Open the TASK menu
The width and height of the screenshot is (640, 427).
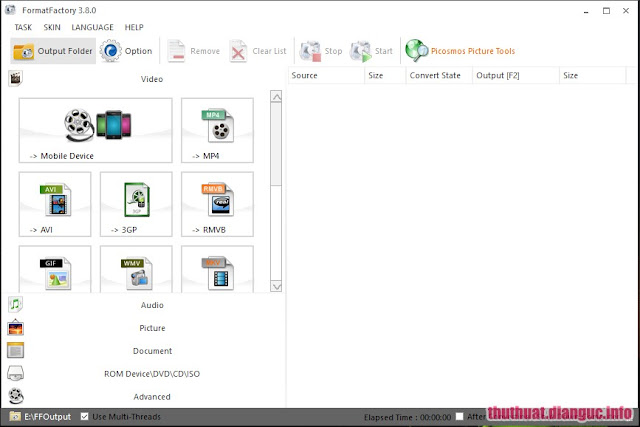[23, 27]
